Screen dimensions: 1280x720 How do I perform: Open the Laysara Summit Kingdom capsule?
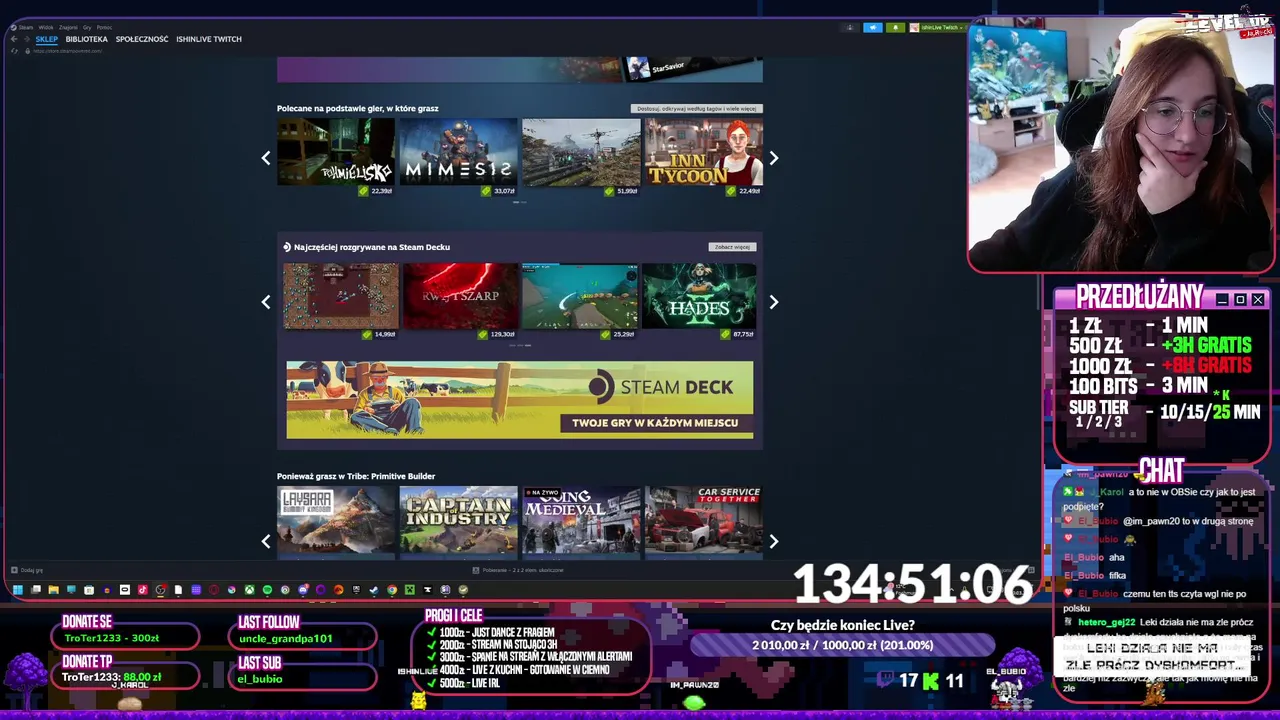pyautogui.click(x=336, y=520)
